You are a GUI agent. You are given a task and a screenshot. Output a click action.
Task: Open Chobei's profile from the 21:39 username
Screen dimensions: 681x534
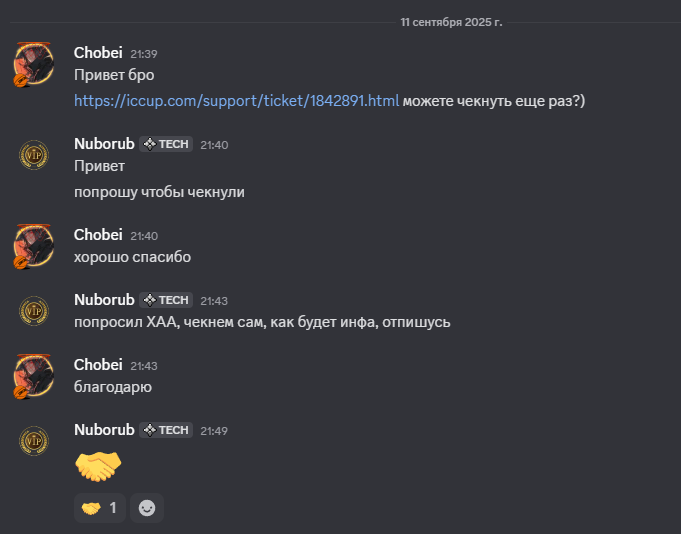tap(98, 53)
